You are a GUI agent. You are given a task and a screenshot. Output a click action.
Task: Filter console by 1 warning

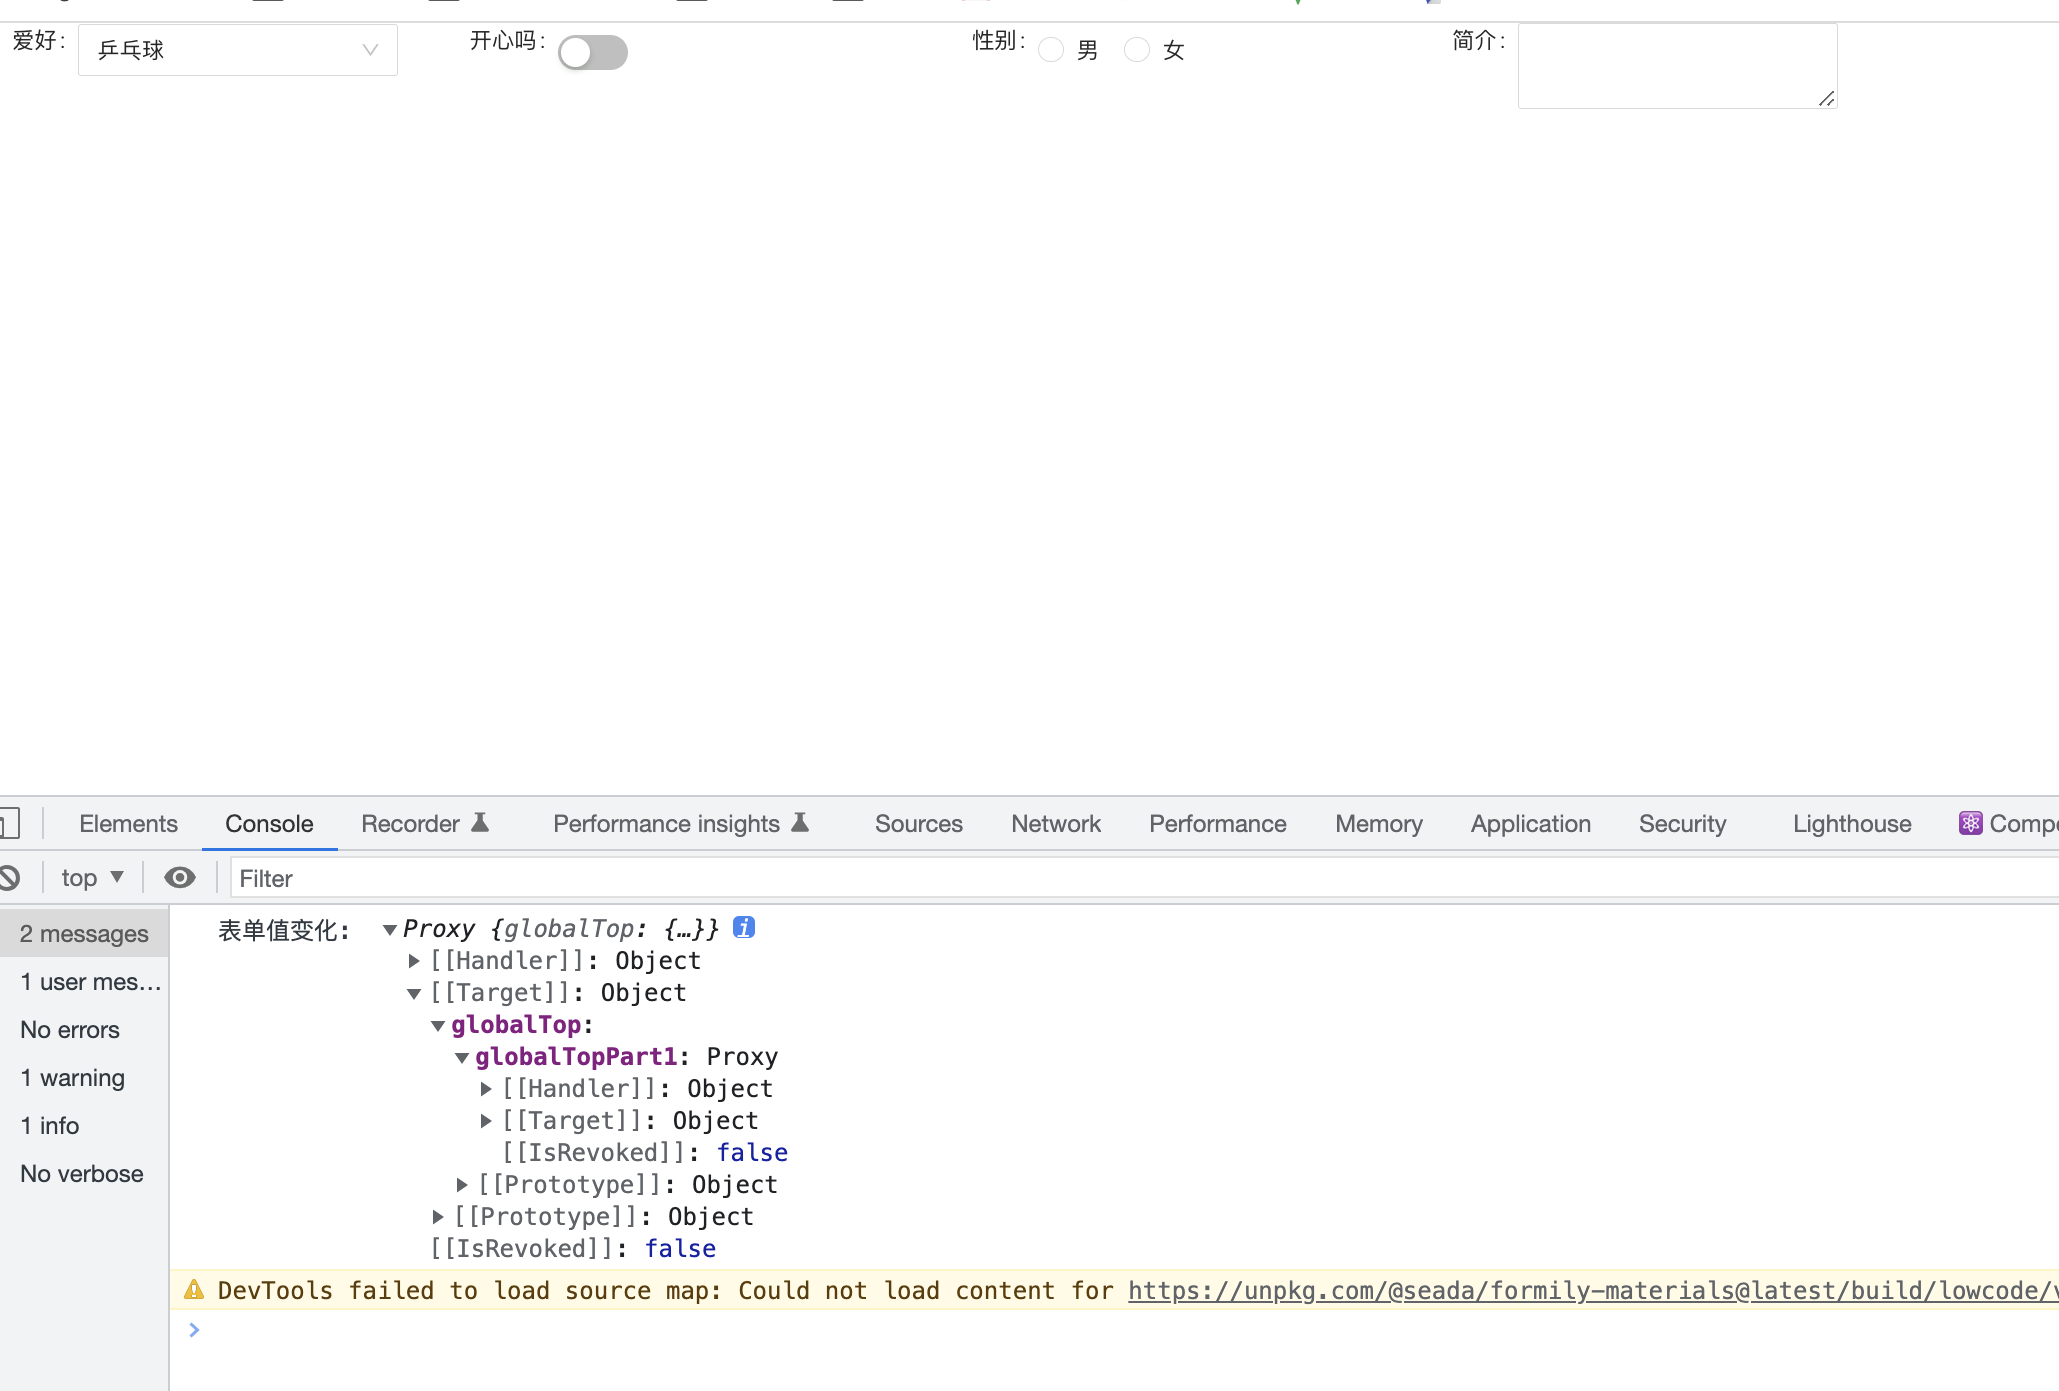[x=72, y=1077]
